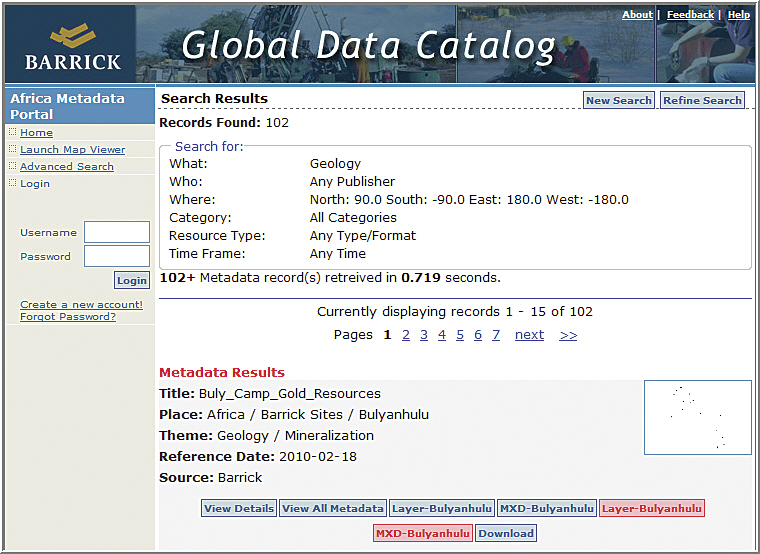Click the red Layer-Bulyanhulu button
The height and width of the screenshot is (554, 760).
coord(652,508)
